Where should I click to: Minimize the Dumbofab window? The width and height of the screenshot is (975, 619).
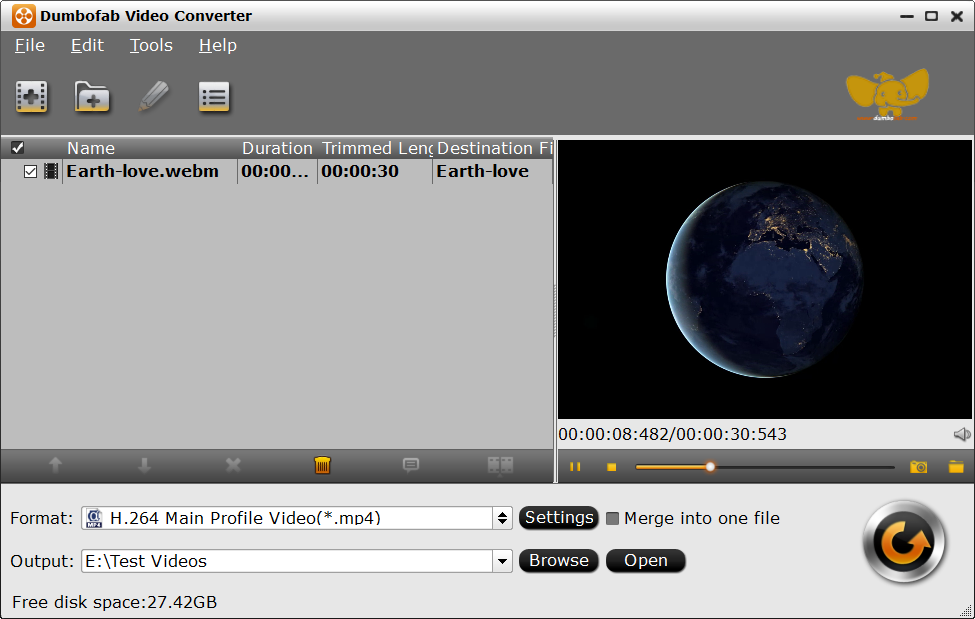point(907,16)
